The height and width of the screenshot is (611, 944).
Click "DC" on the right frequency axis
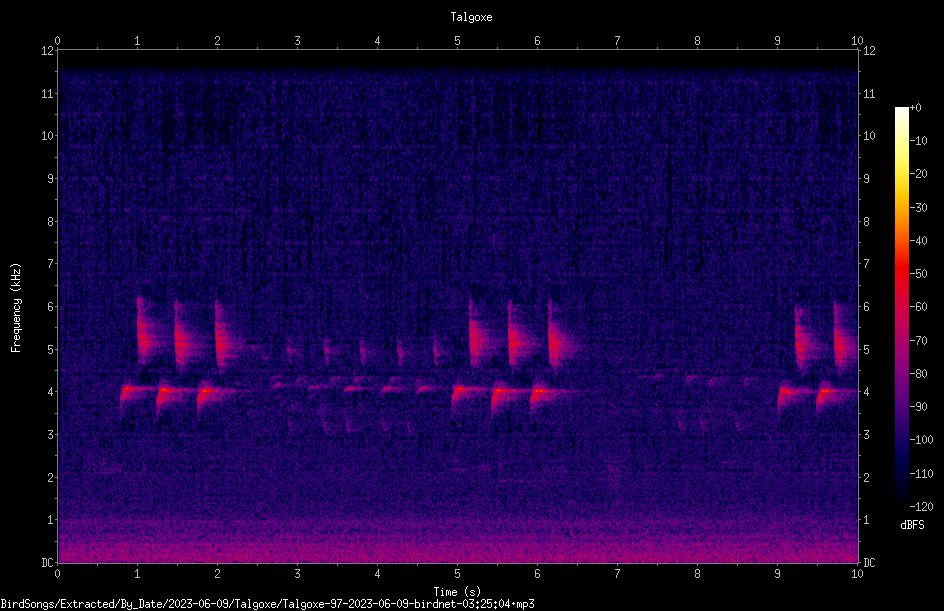(869, 563)
